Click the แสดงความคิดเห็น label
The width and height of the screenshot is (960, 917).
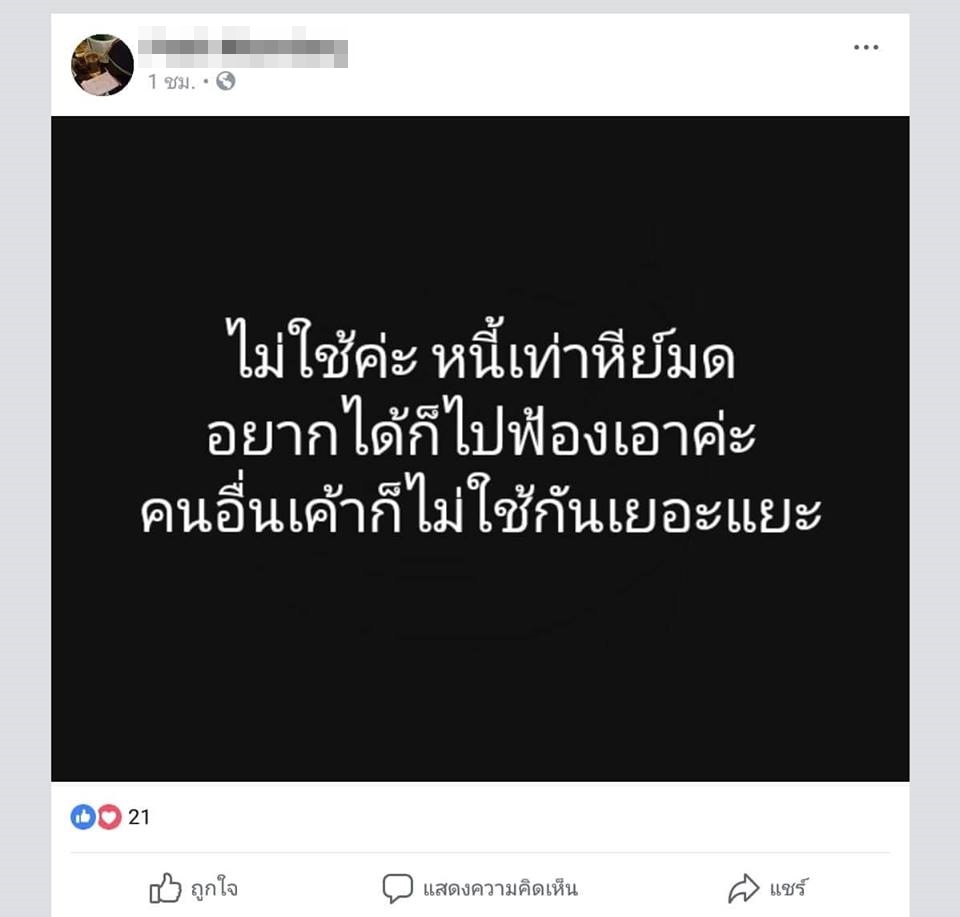point(500,888)
